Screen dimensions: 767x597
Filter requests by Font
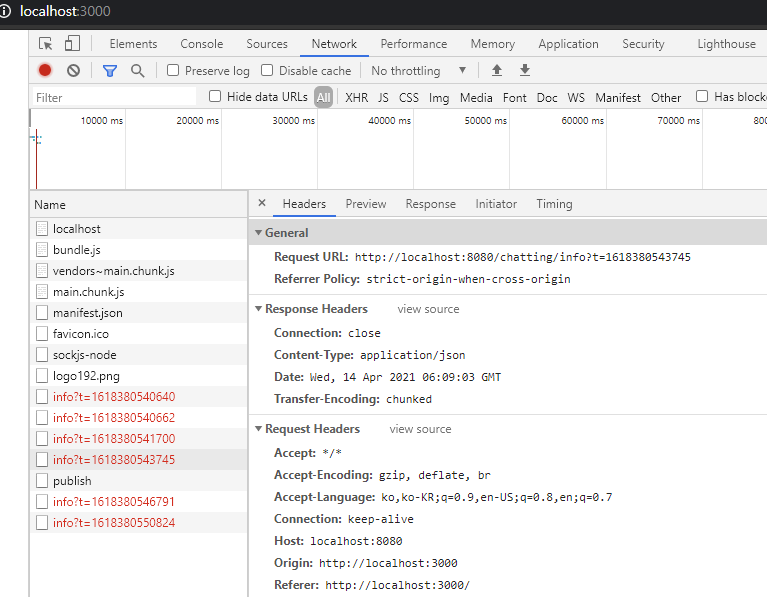515,98
